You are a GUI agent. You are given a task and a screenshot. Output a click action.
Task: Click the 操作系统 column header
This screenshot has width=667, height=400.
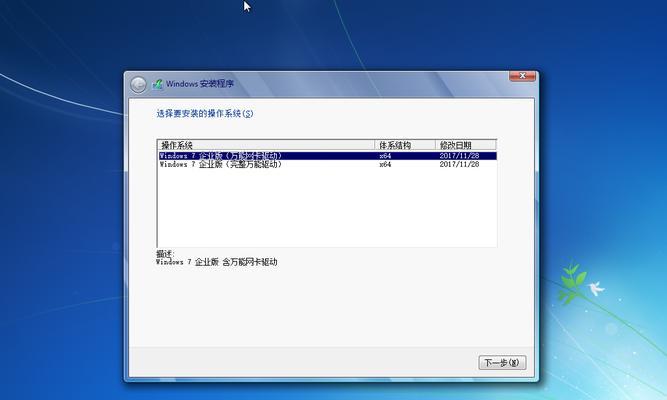266,145
